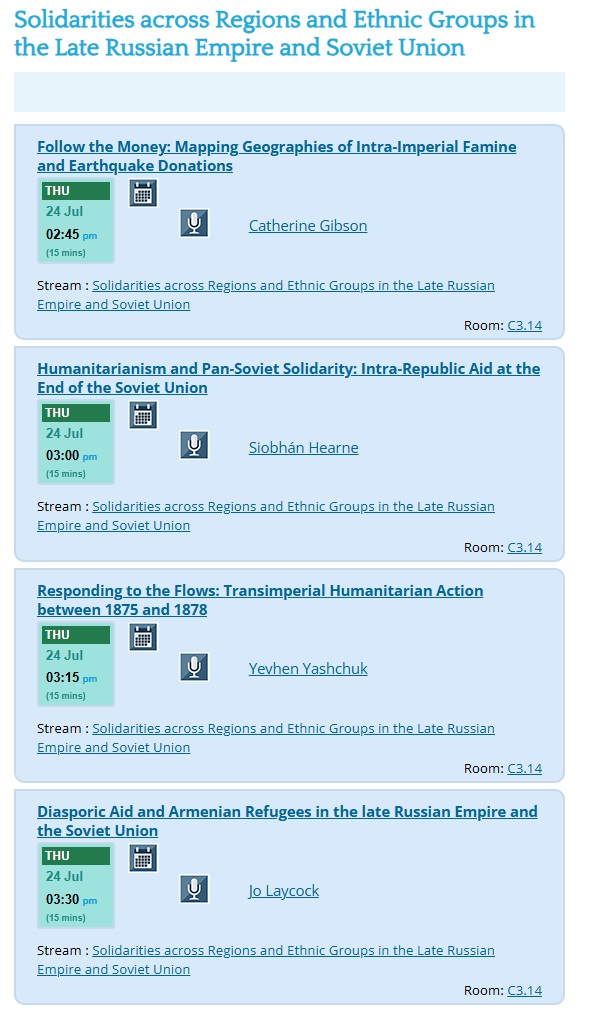Click microphone icon beside Jo Laycock
This screenshot has width=602, height=1025.
(194, 888)
